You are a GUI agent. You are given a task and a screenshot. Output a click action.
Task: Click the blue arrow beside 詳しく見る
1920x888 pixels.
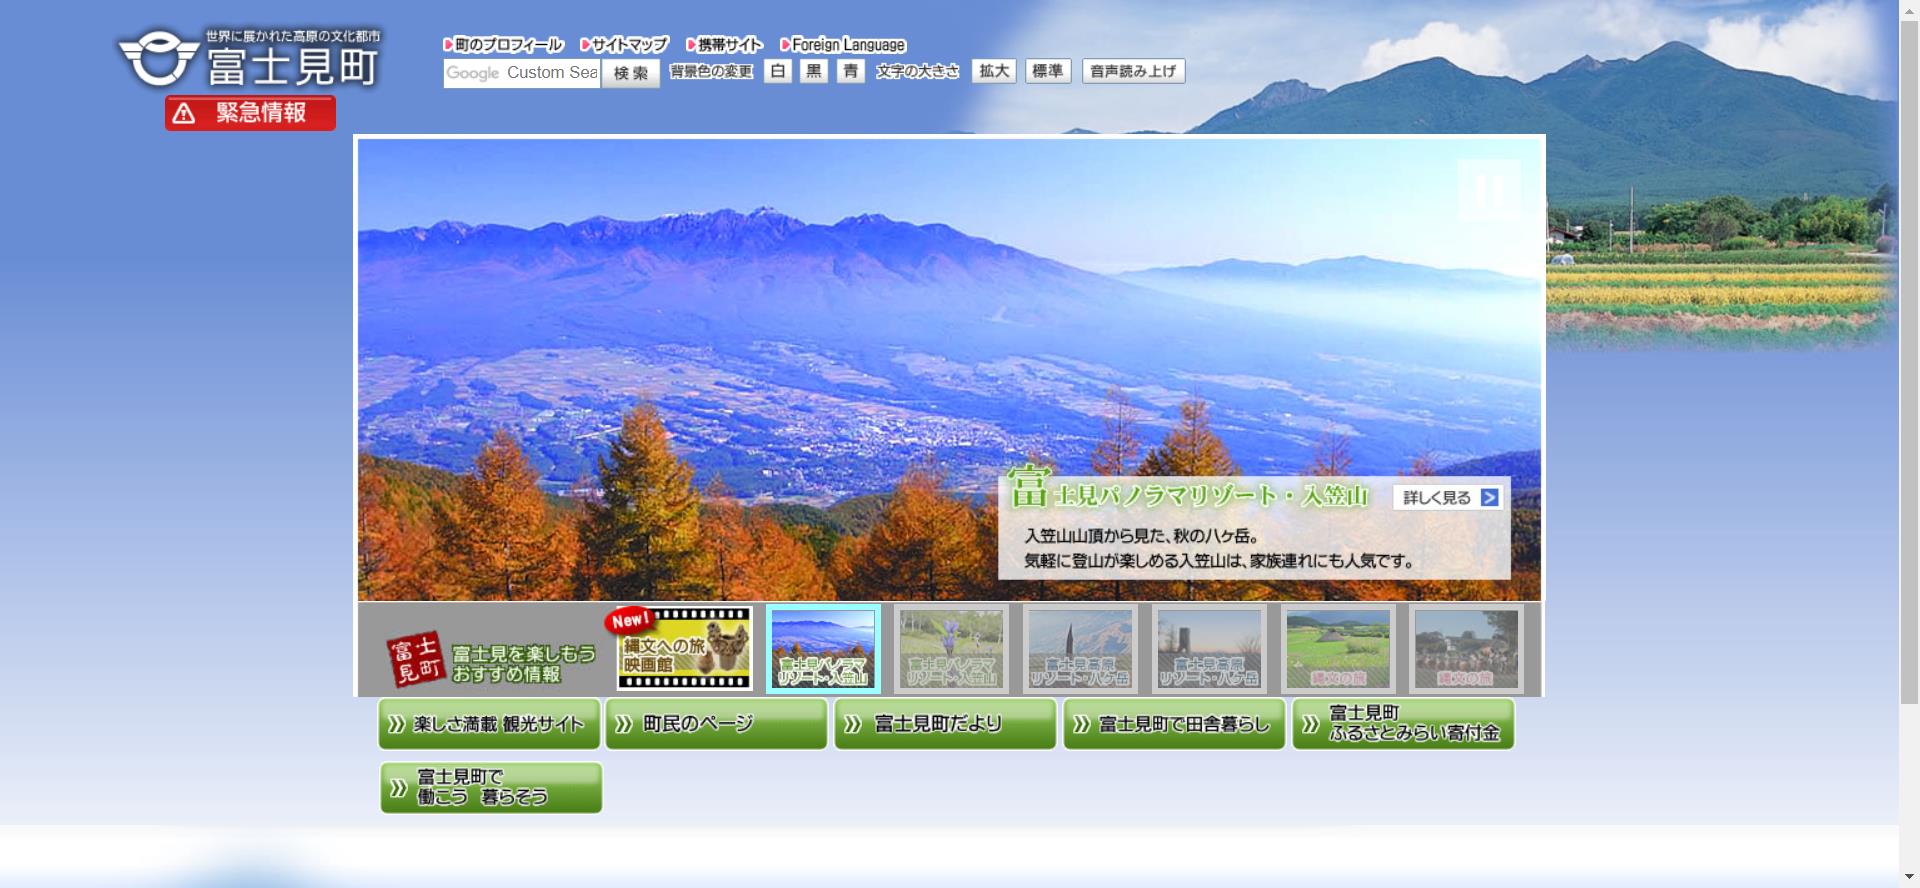click(x=1489, y=498)
